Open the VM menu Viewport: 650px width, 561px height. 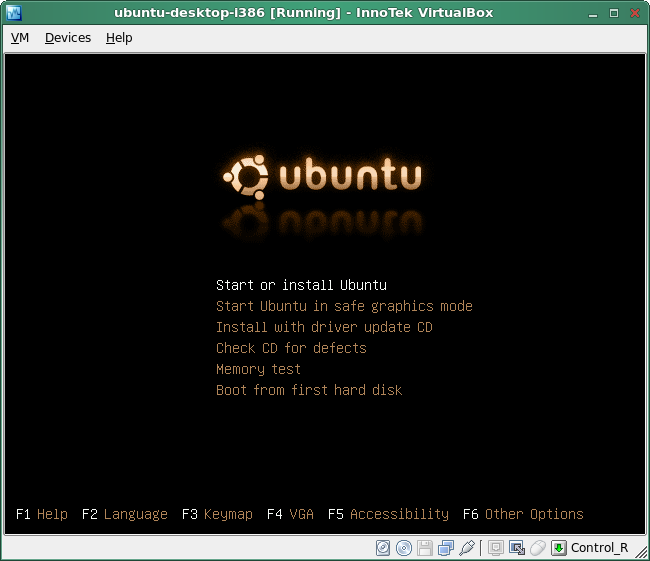click(x=20, y=37)
